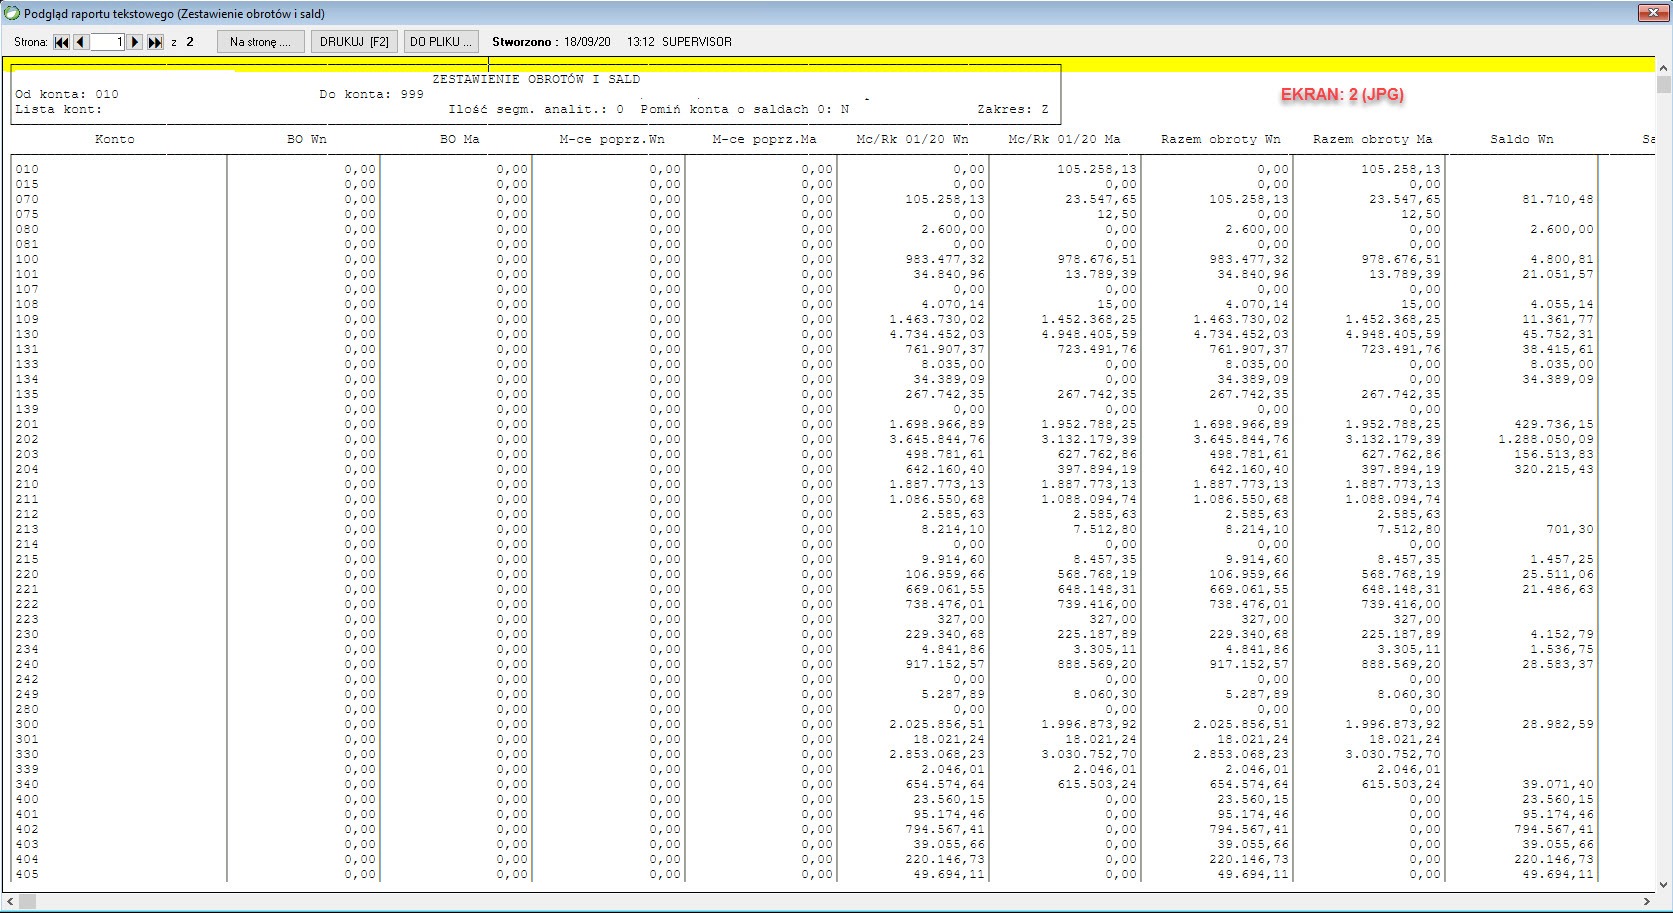1673x913 pixels.
Task: Open the 'Na stronę ....' page jump
Action: [260, 42]
